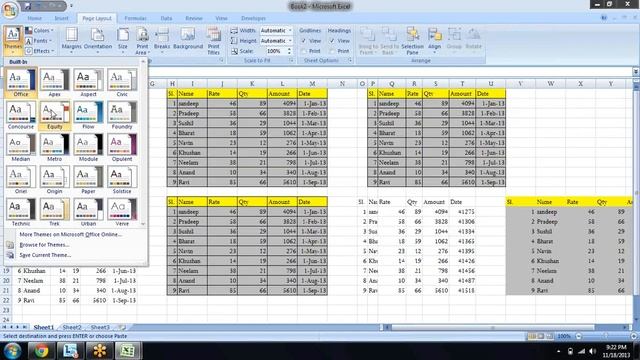Switch to Sheet3 tab
Viewport: 640px width, 360px height.
click(100, 327)
